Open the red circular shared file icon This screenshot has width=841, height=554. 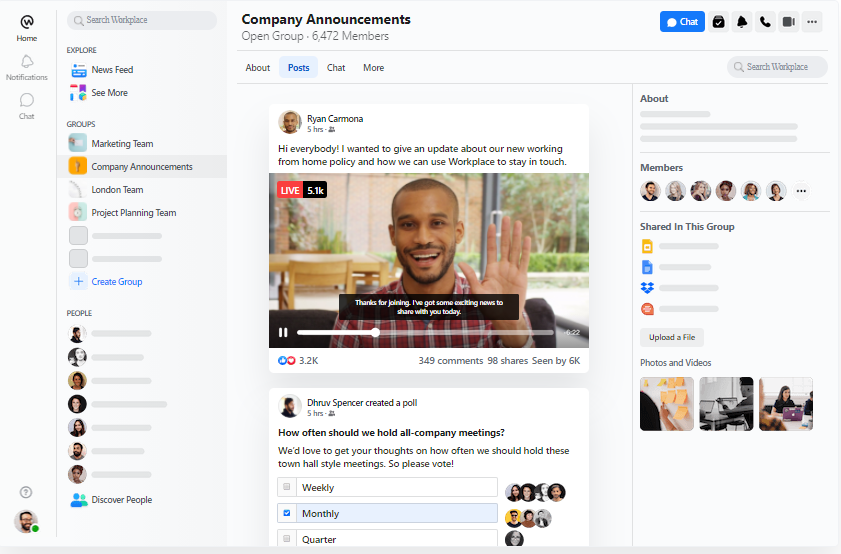[647, 309]
